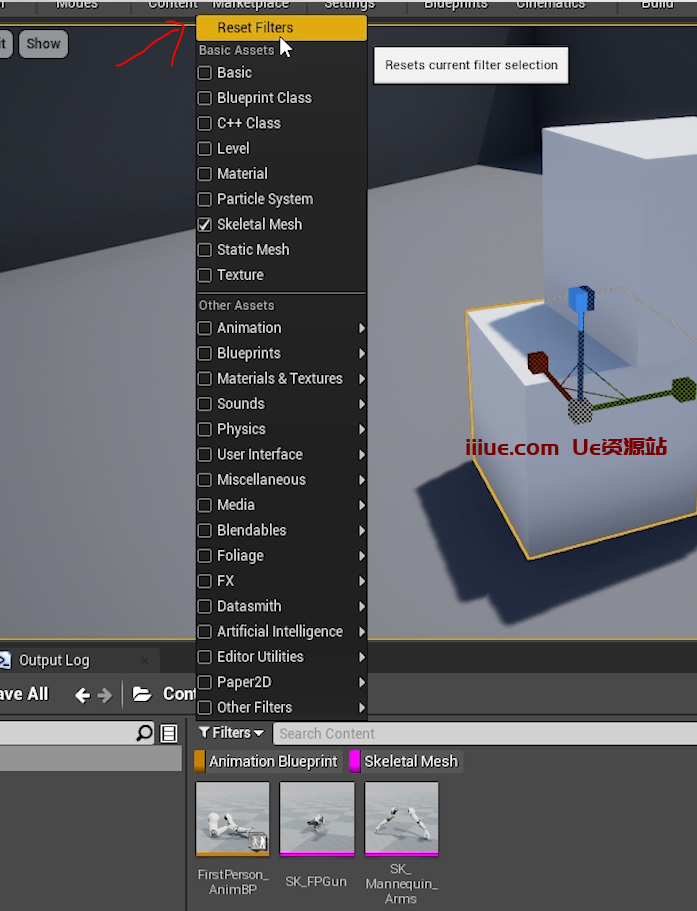This screenshot has width=697, height=911.
Task: Uncheck the Skeletal Mesh filter checkbox
Action: click(205, 225)
